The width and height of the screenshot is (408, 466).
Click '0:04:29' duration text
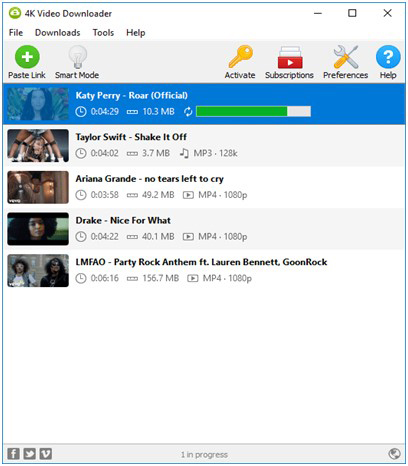point(105,112)
